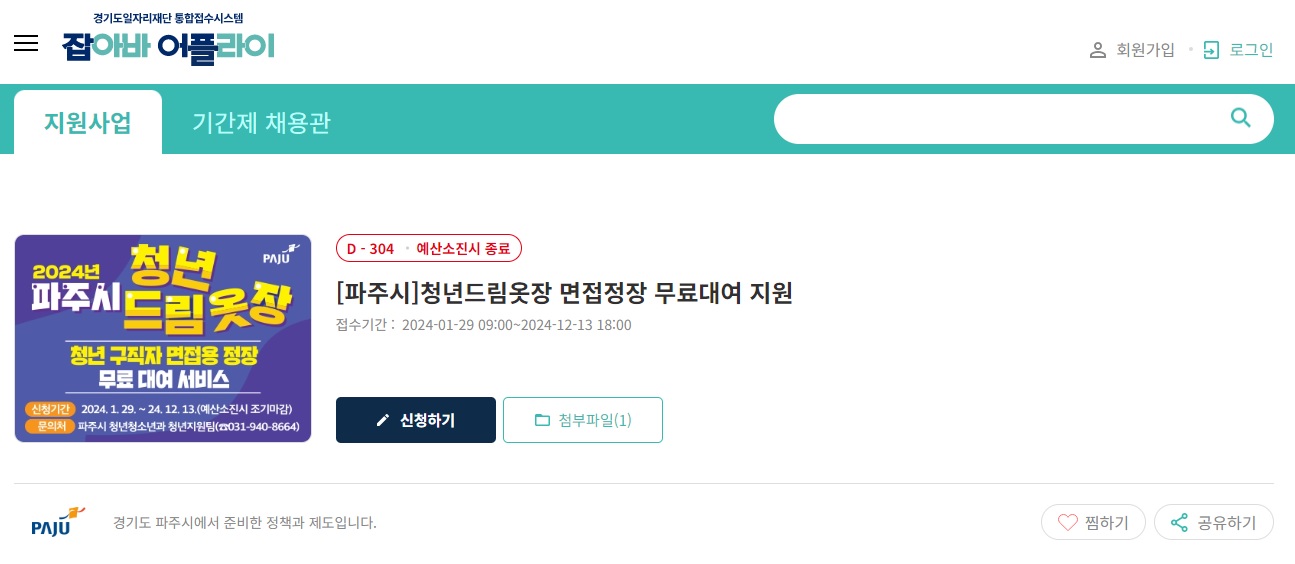The height and width of the screenshot is (564, 1295).
Task: Click the search magnifier icon
Action: (1240, 118)
